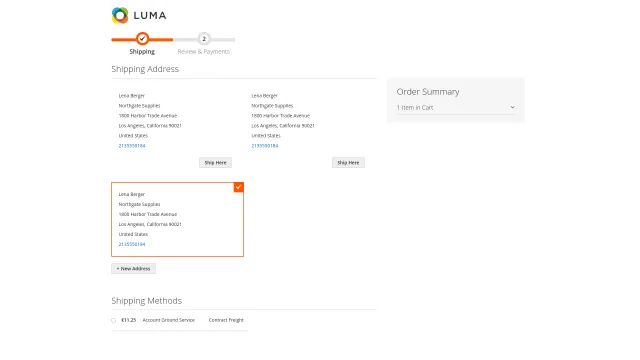Click the phone number link in the selected address card
The height and width of the screenshot is (360, 640).
tap(132, 244)
